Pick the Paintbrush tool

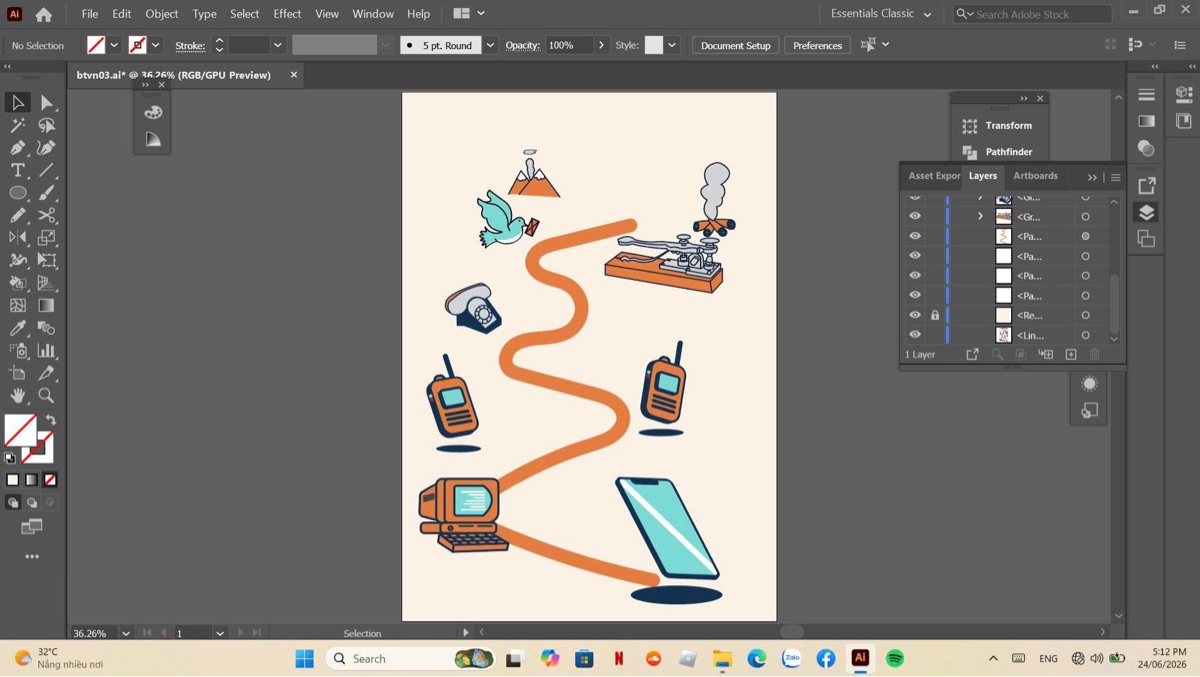[46, 193]
